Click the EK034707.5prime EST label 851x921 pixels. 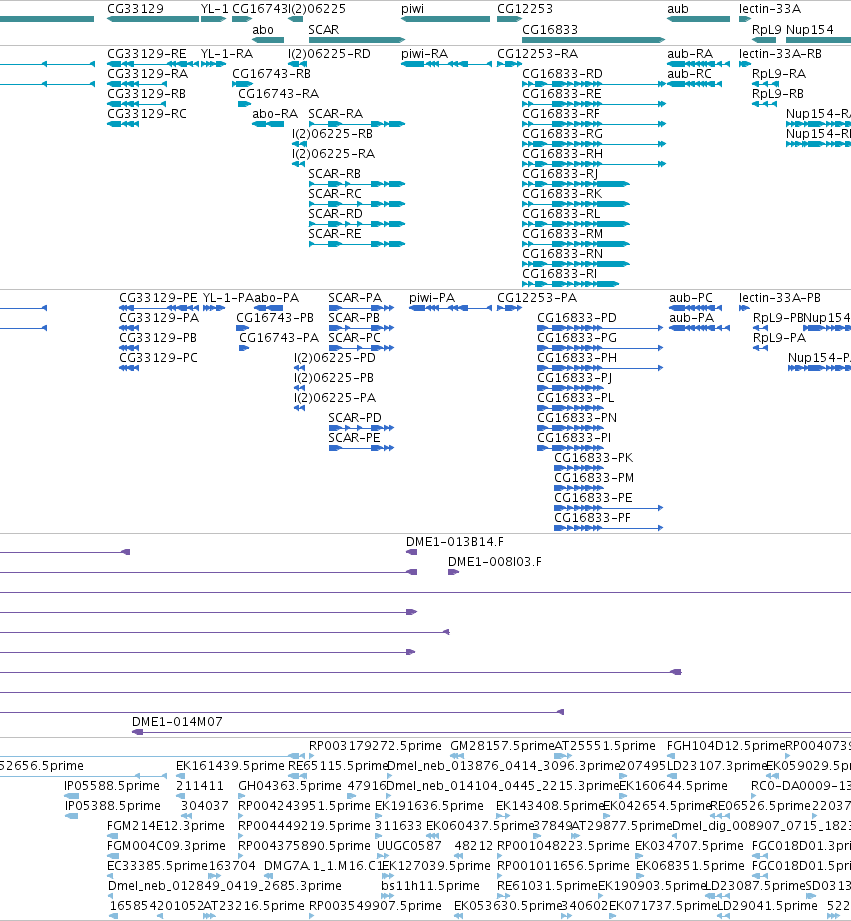pos(689,845)
